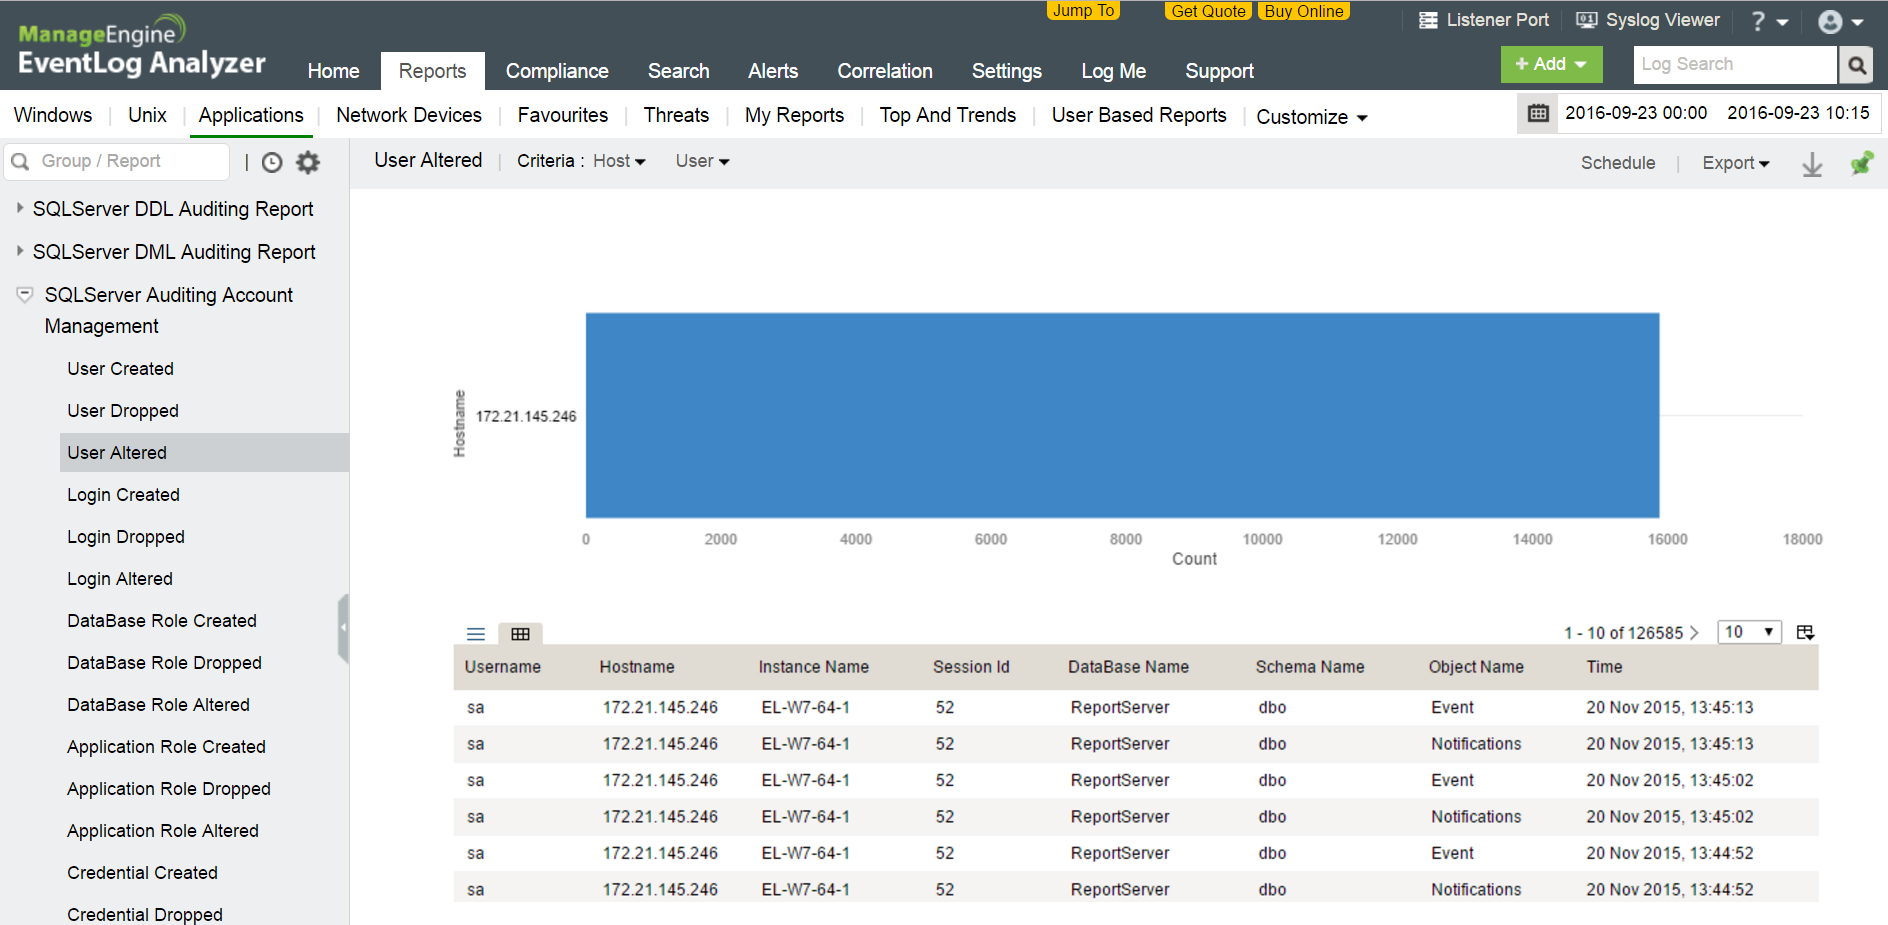Pin this report using the green pin icon
Screen dimensions: 1888x925
(x=1861, y=164)
